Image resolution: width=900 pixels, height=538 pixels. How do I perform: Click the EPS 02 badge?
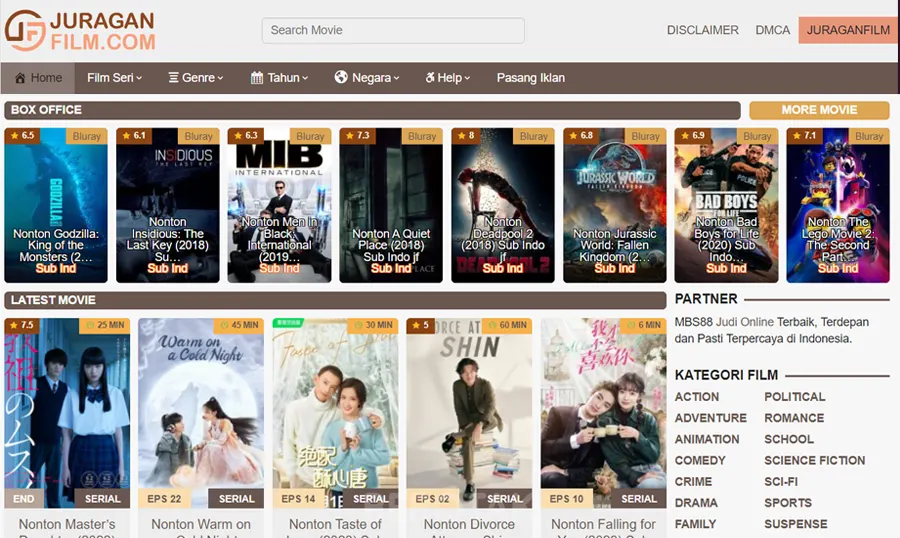tap(432, 499)
